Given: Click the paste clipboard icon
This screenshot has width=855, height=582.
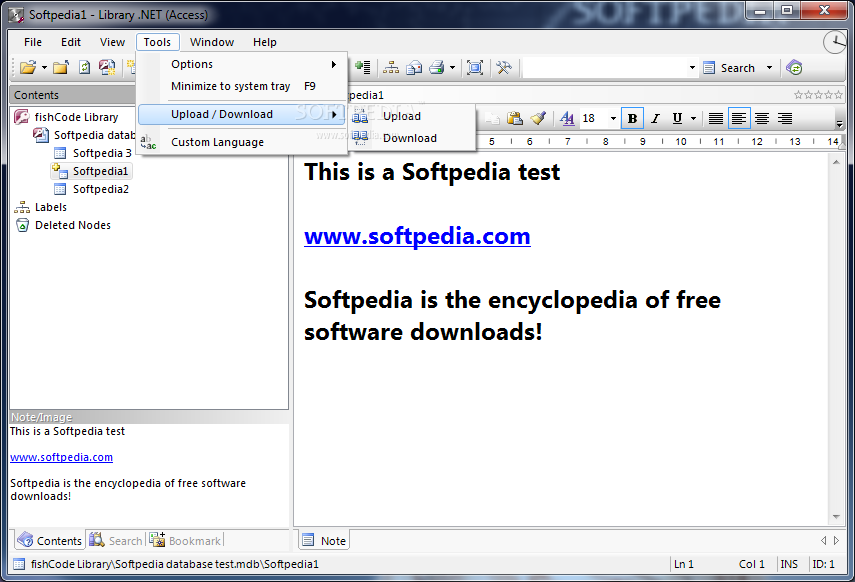Looking at the screenshot, I should 515,118.
